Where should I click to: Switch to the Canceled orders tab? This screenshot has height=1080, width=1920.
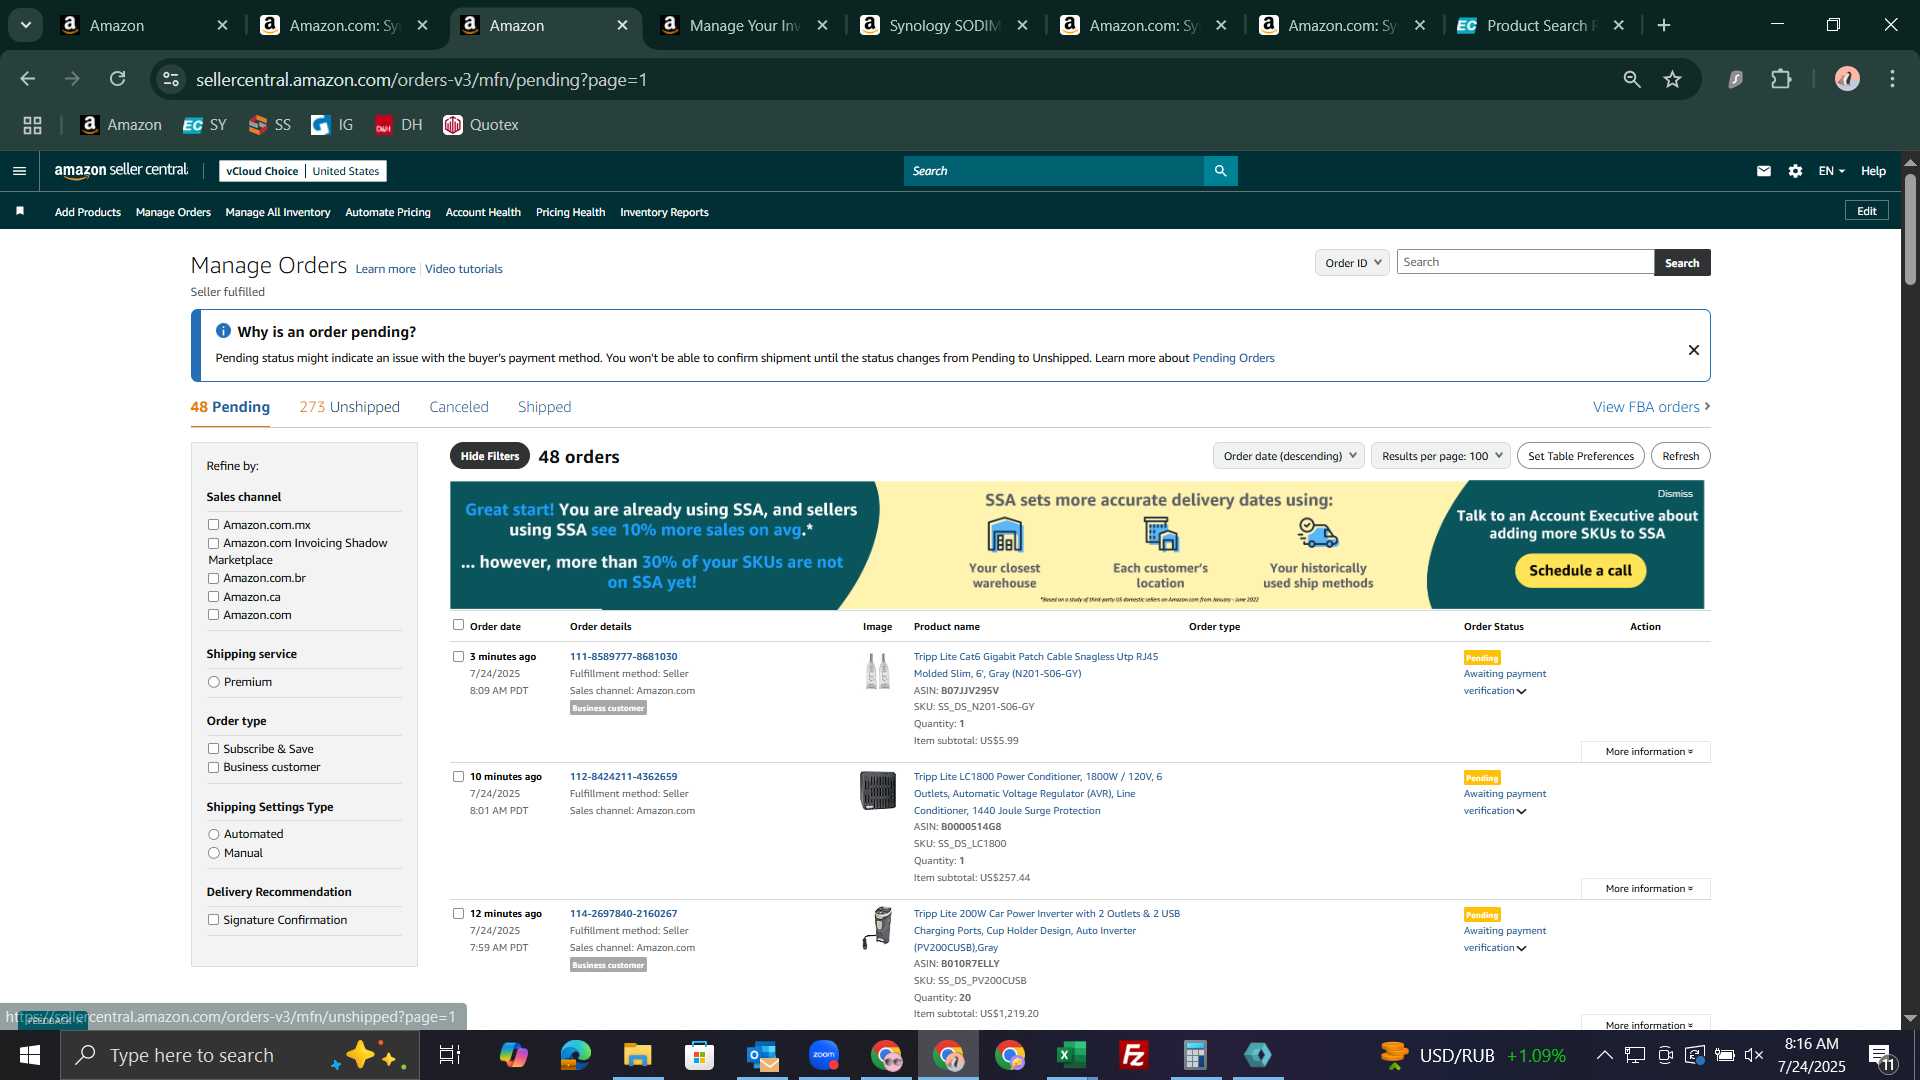(459, 407)
